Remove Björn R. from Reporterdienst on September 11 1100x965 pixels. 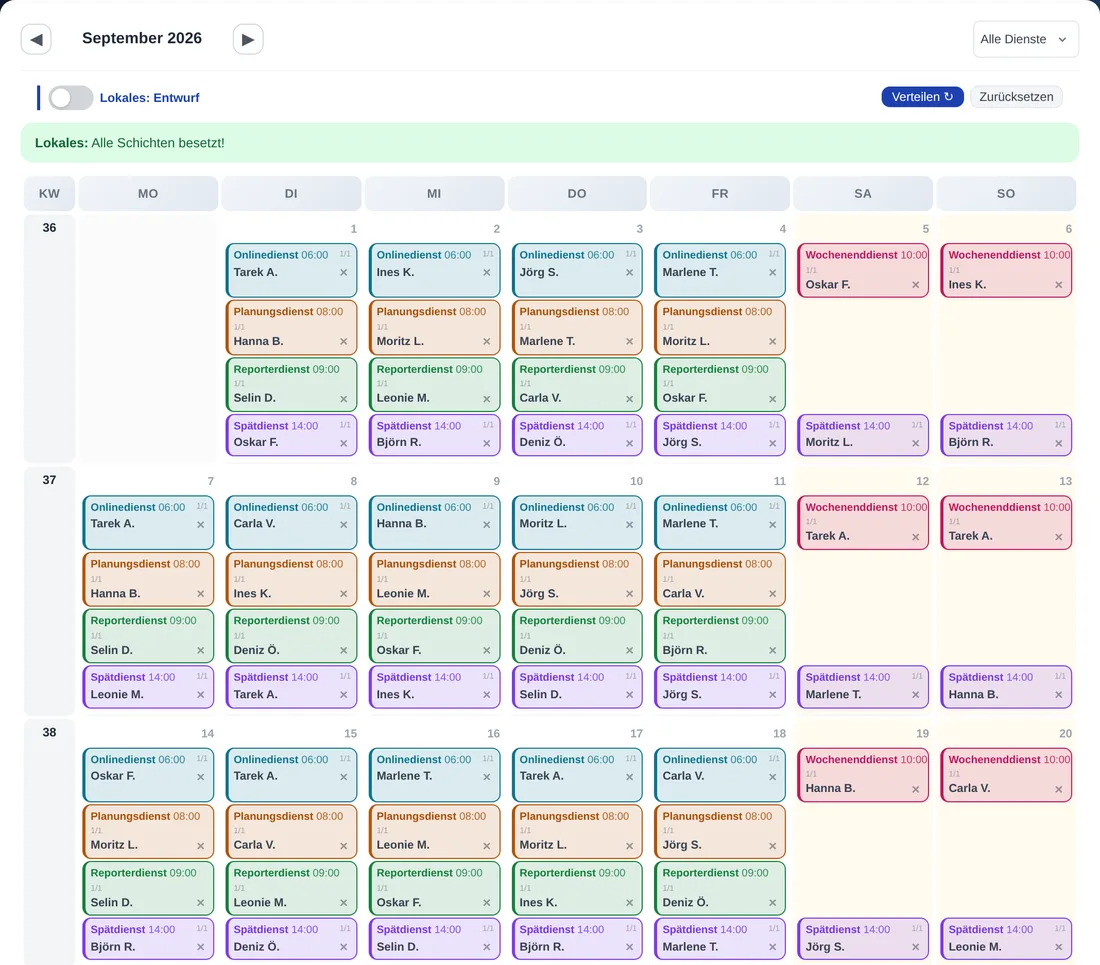(772, 650)
